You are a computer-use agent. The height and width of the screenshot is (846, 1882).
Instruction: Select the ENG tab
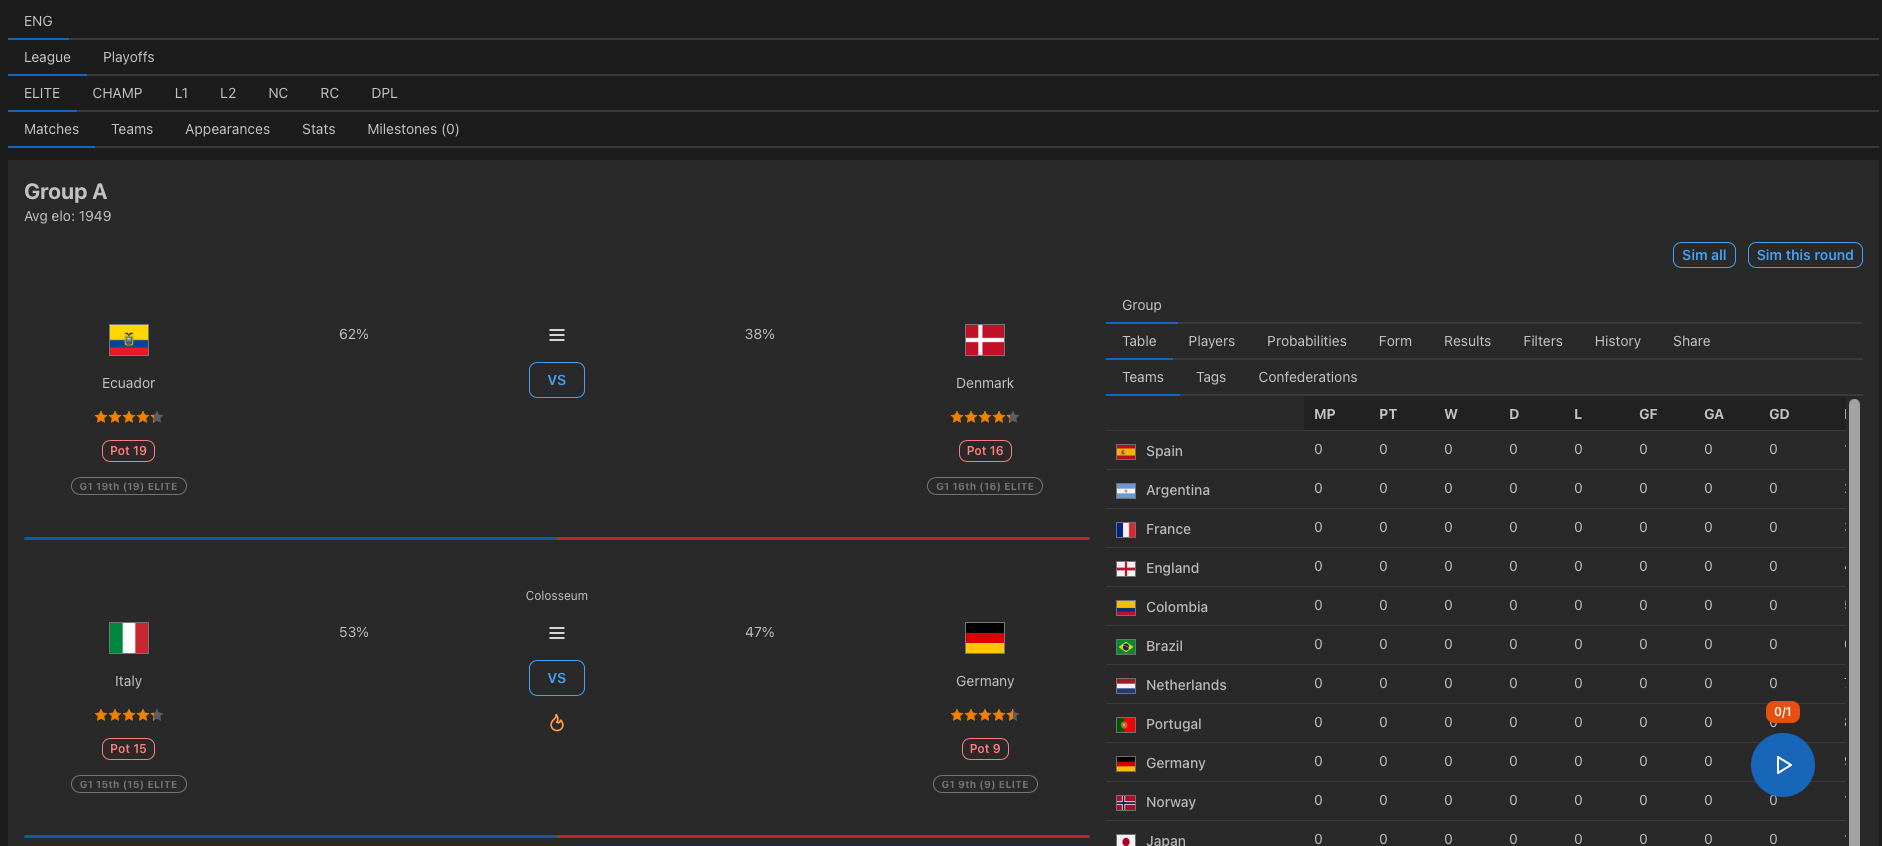pyautogui.click(x=38, y=21)
